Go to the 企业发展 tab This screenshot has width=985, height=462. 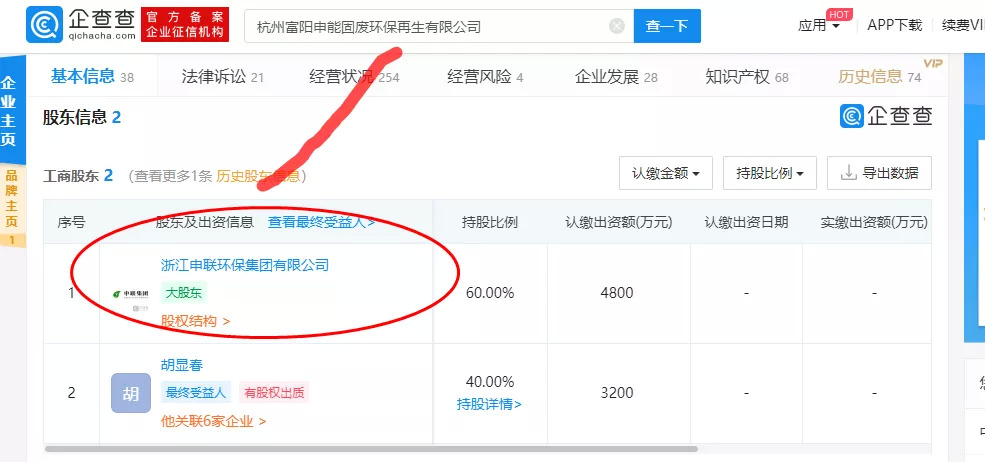coord(616,77)
